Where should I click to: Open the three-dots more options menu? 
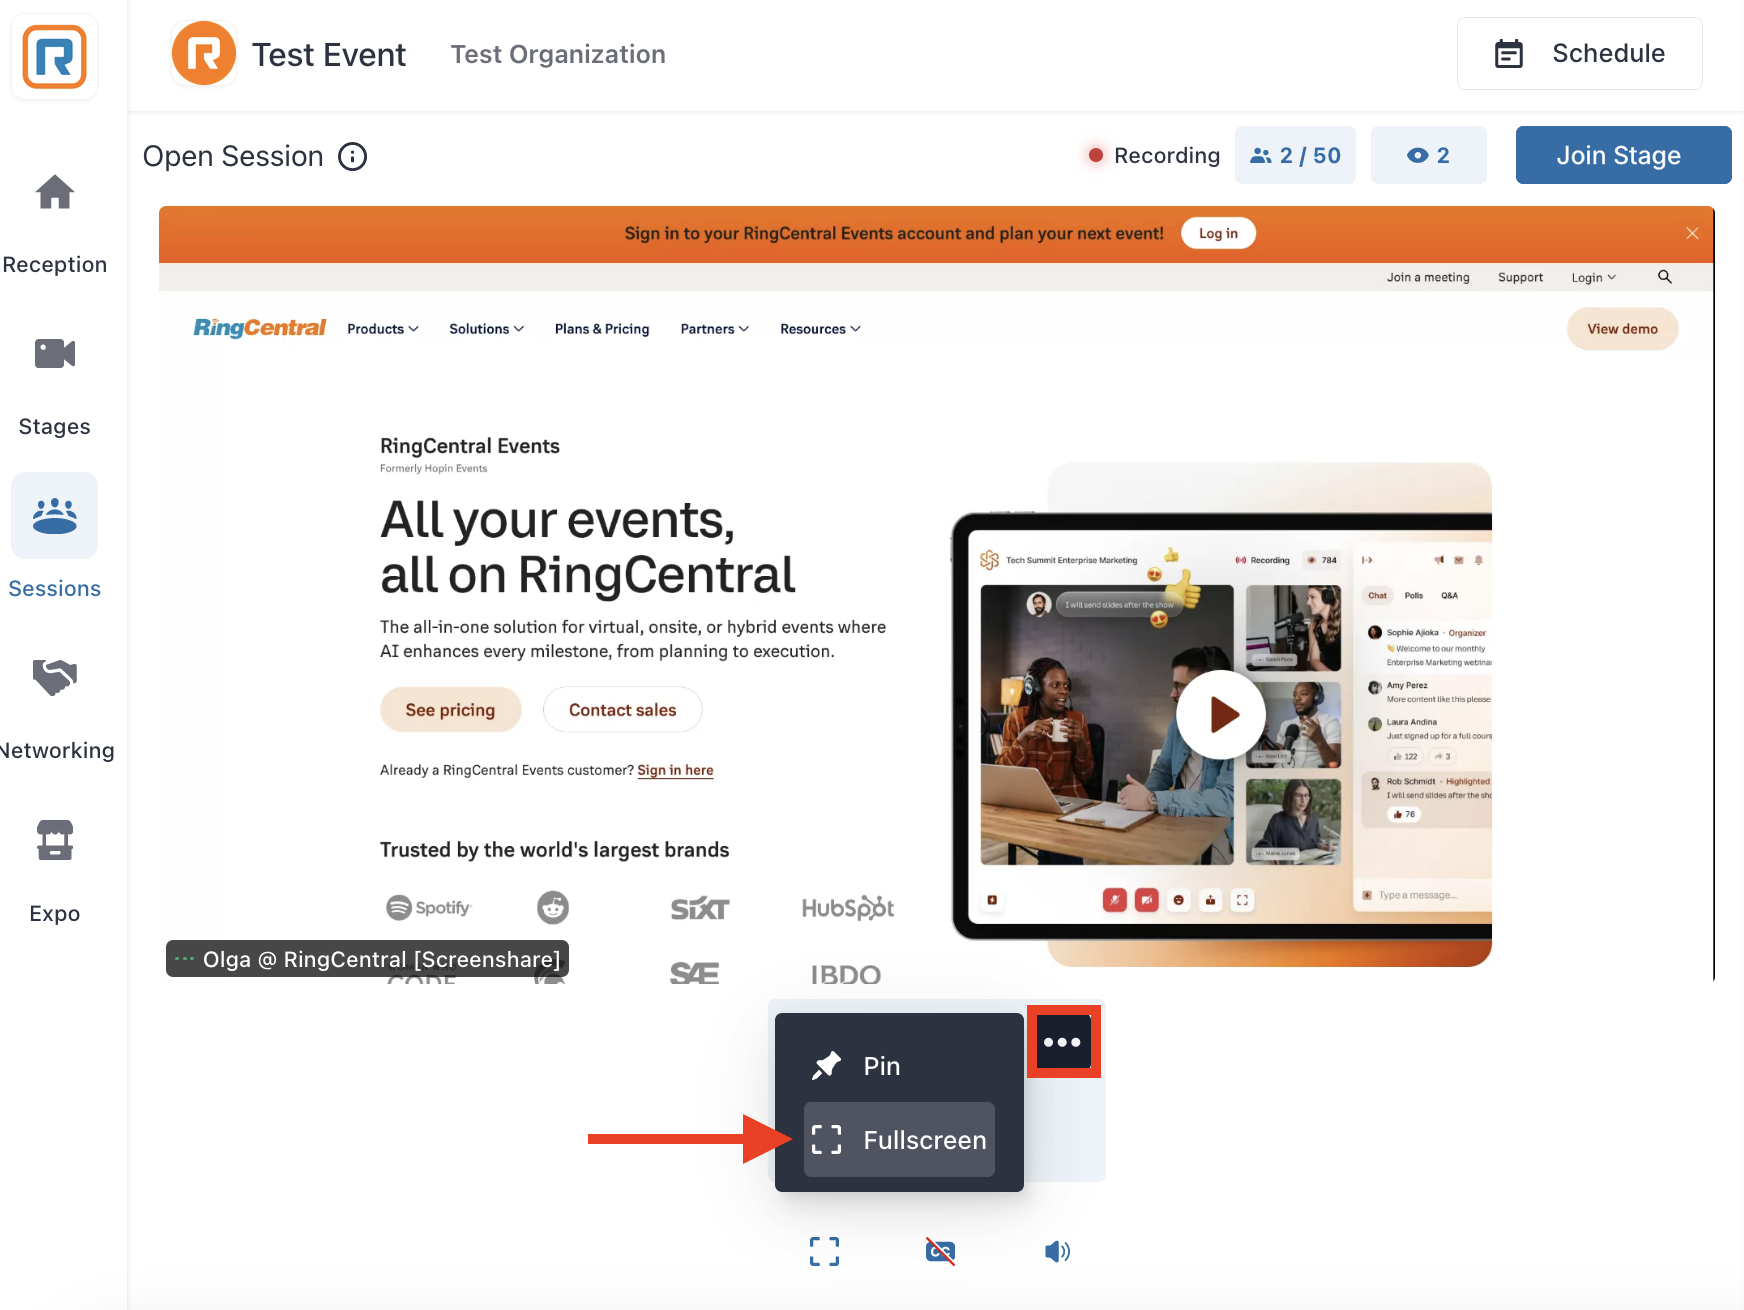click(1063, 1042)
